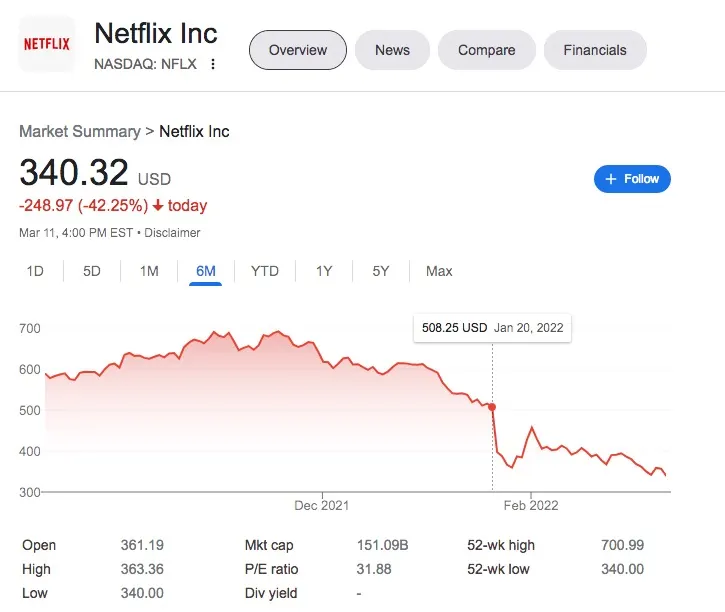
Task: Select the Max time range
Action: [439, 271]
